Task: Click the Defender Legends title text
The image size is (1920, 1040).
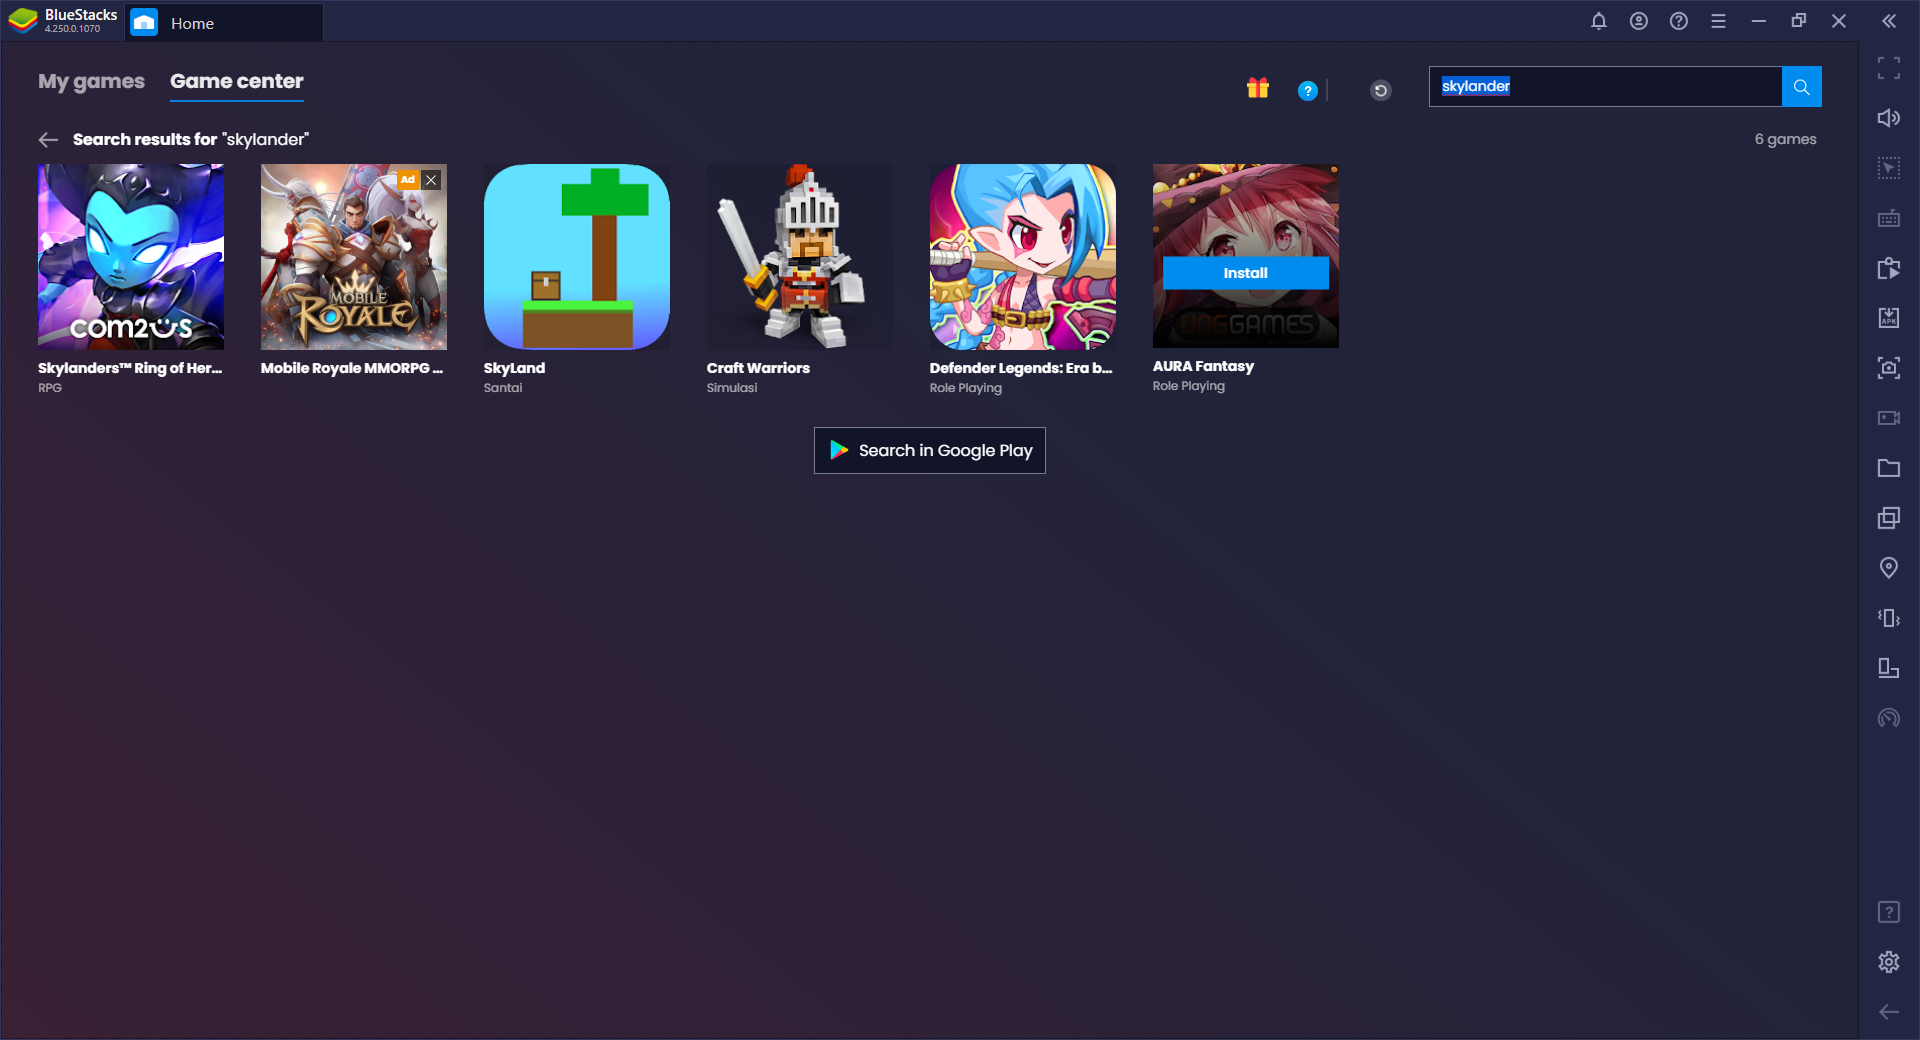Action: [1021, 368]
